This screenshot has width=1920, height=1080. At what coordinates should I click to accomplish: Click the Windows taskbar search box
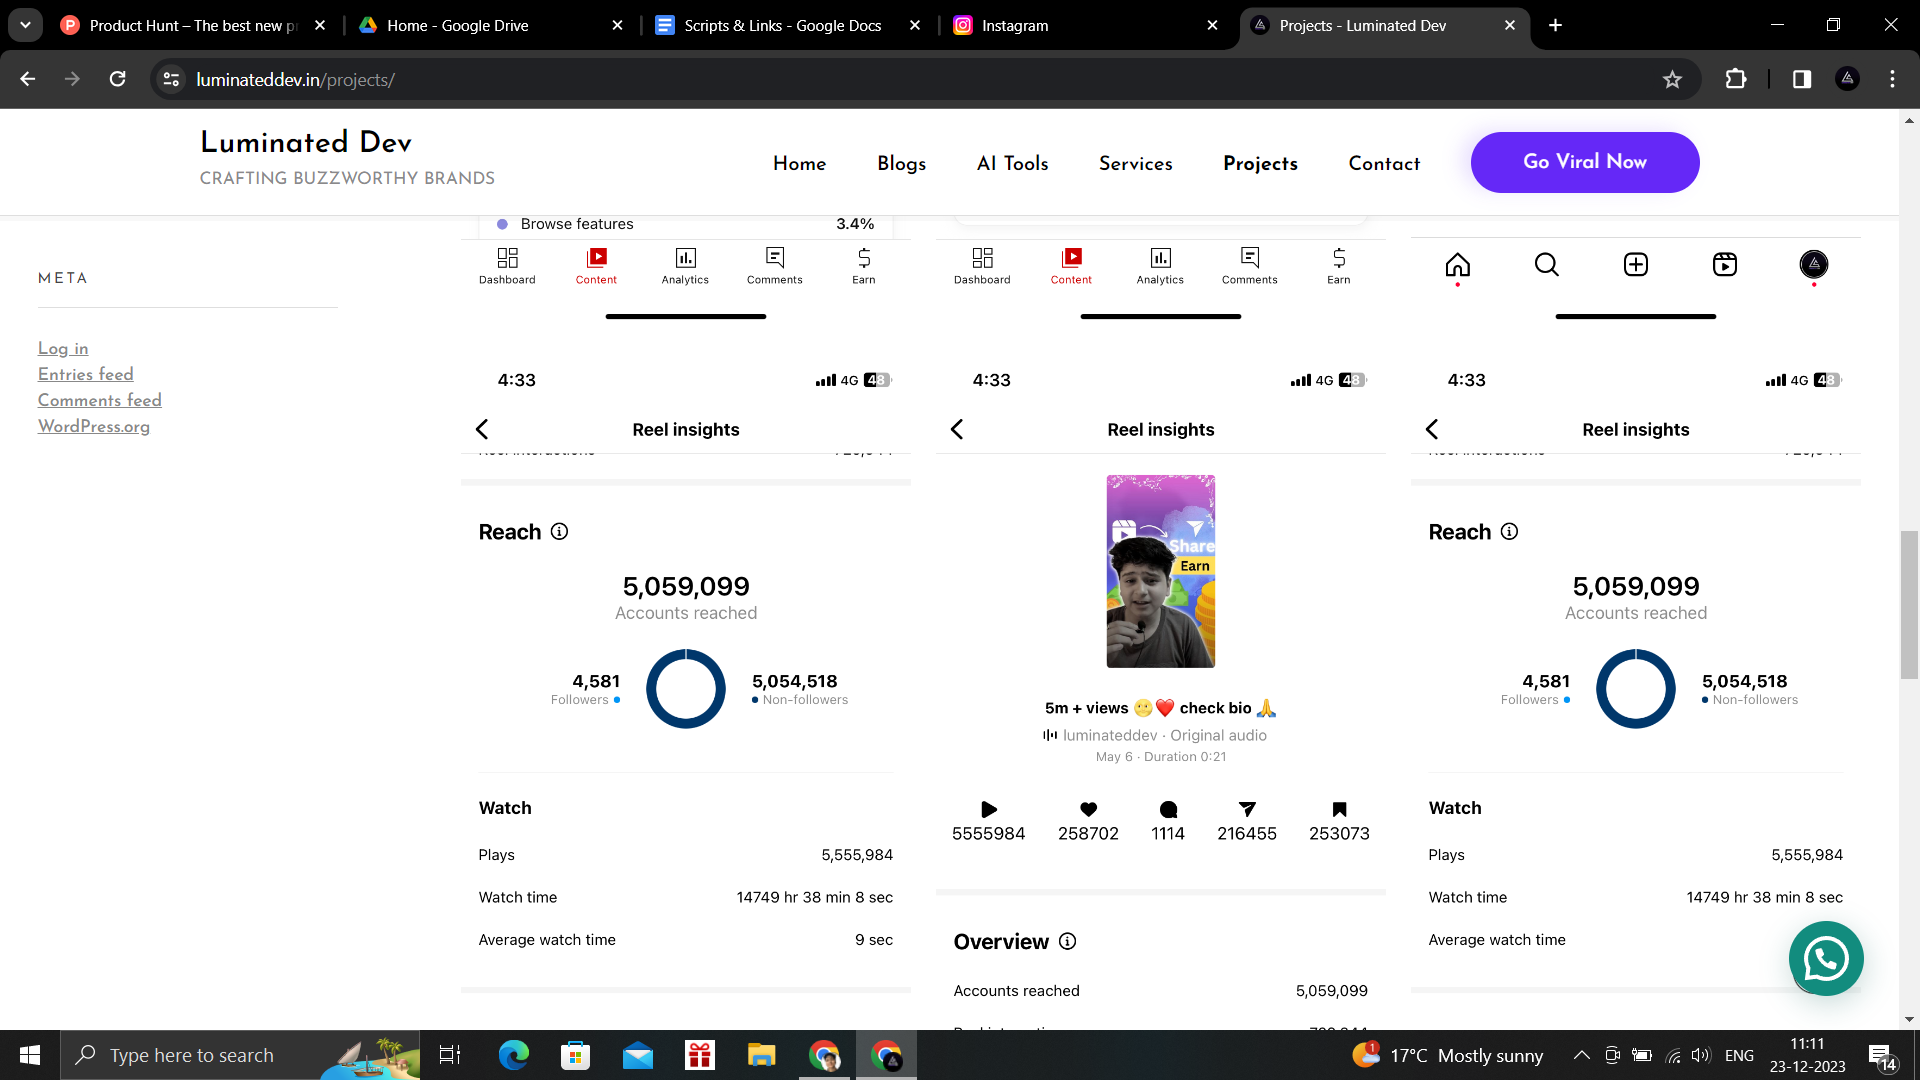pyautogui.click(x=240, y=1055)
